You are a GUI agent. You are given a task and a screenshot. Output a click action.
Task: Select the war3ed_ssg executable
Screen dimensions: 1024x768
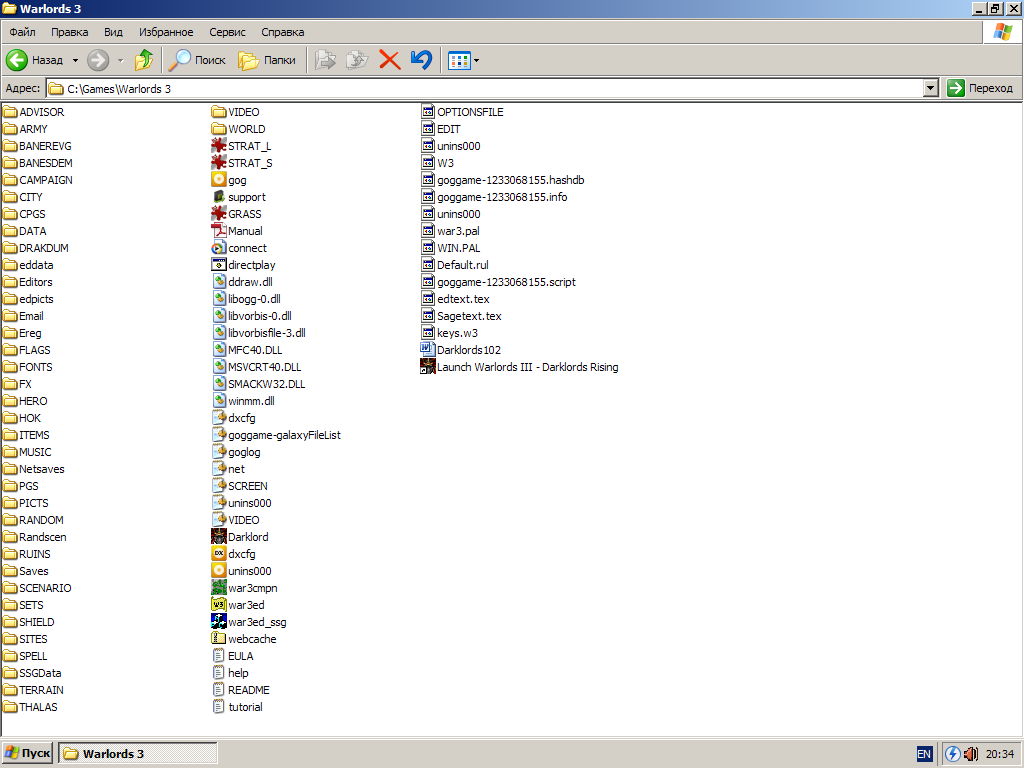point(249,621)
